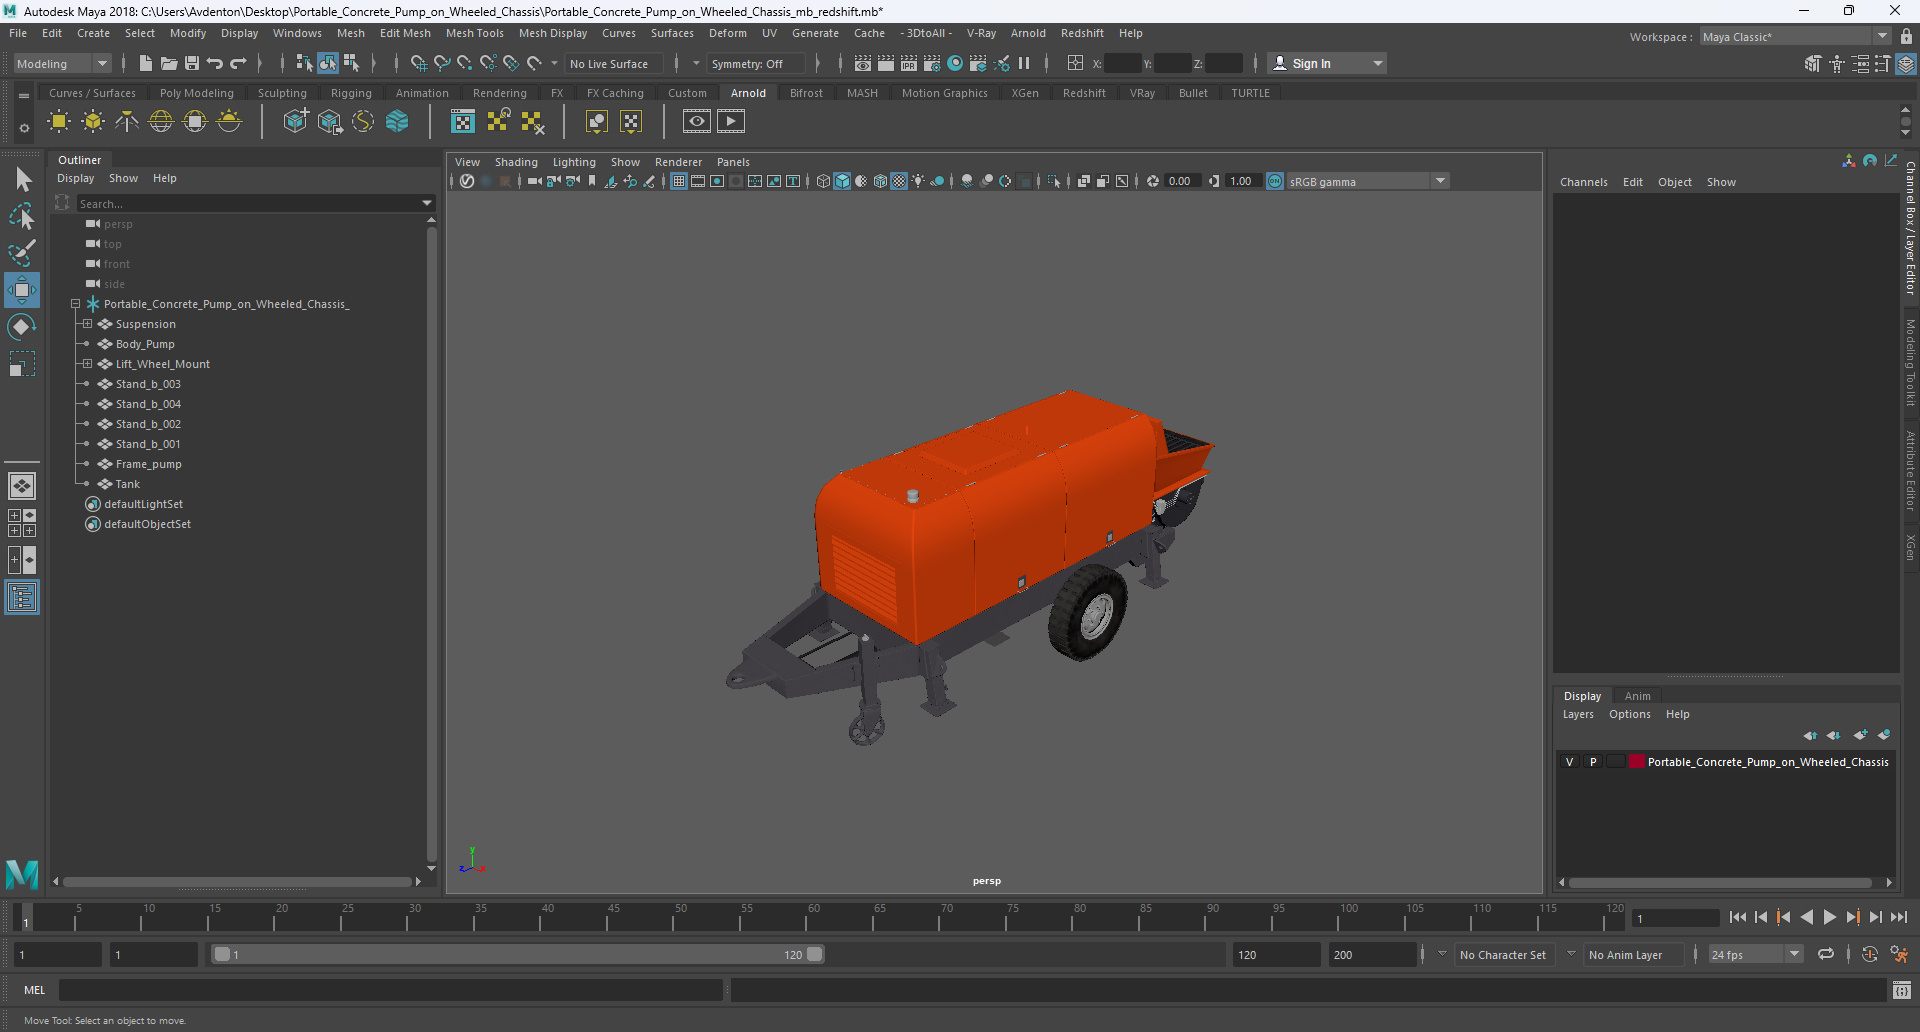Open the viewport Shading menu
This screenshot has height=1032, width=1920.
(516, 162)
